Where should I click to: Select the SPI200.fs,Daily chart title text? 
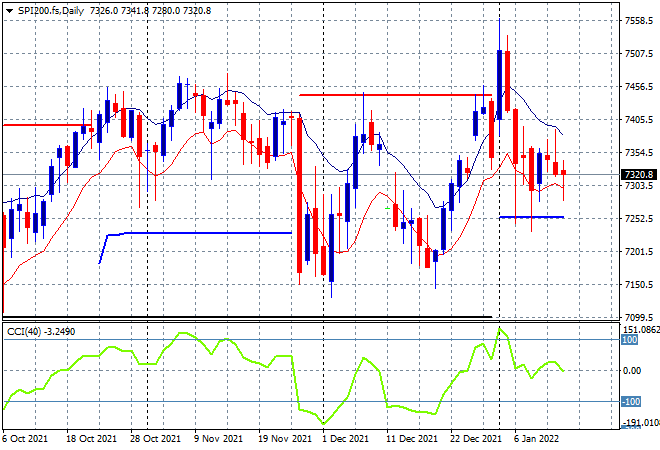(x=51, y=11)
